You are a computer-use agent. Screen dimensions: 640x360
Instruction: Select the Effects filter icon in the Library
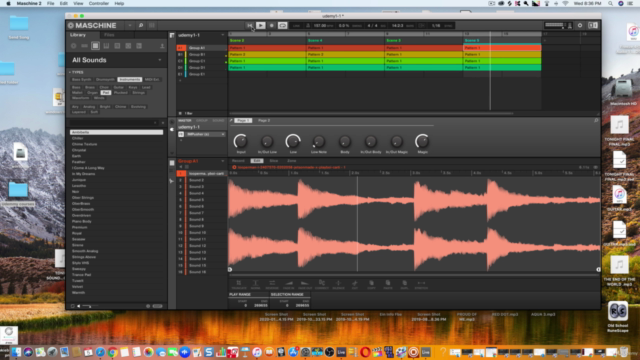(x=118, y=46)
